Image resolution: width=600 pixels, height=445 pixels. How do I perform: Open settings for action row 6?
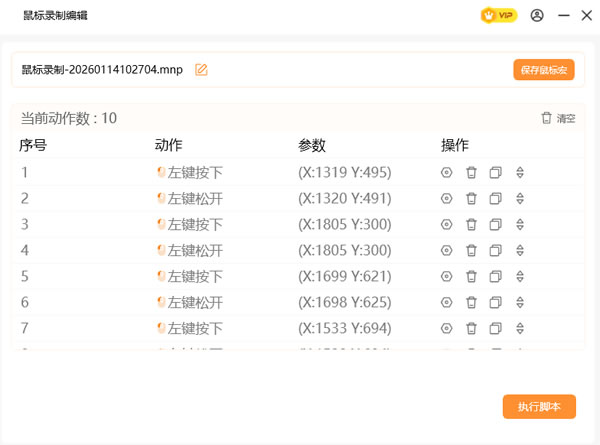446,302
